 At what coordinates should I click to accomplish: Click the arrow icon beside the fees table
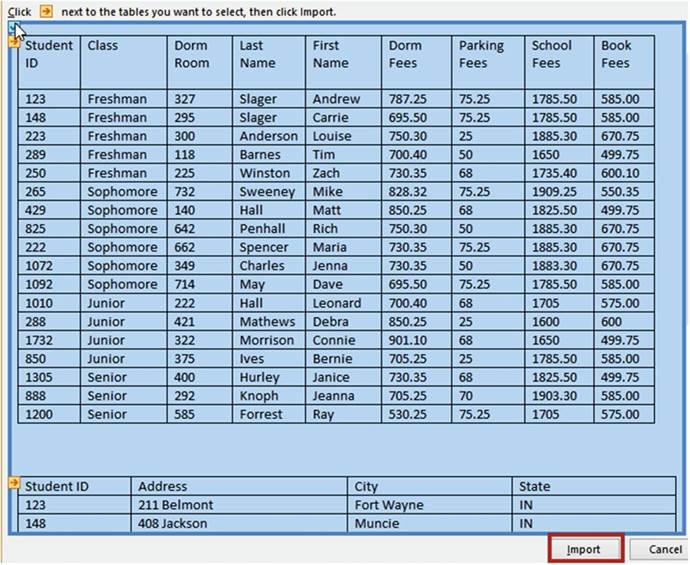pos(13,42)
